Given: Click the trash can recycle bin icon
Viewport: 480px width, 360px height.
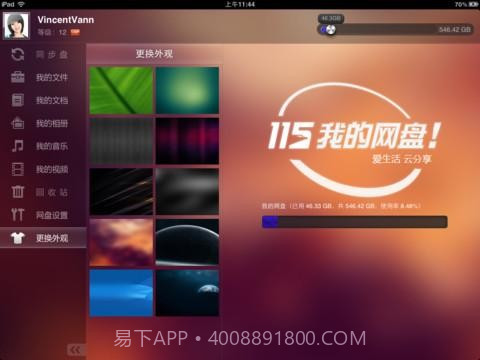Looking at the screenshot, I should click(17, 192).
